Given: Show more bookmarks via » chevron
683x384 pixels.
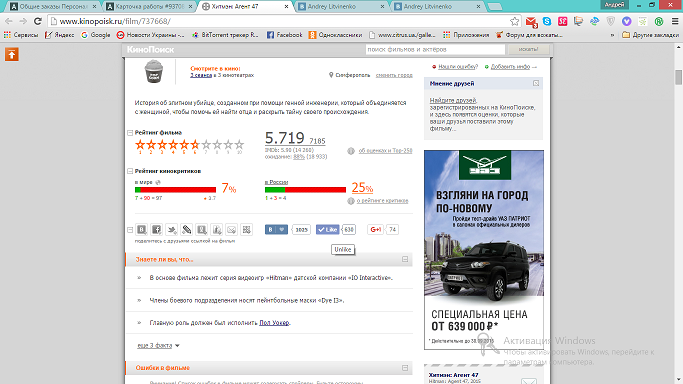Looking at the screenshot, I should (613, 35).
